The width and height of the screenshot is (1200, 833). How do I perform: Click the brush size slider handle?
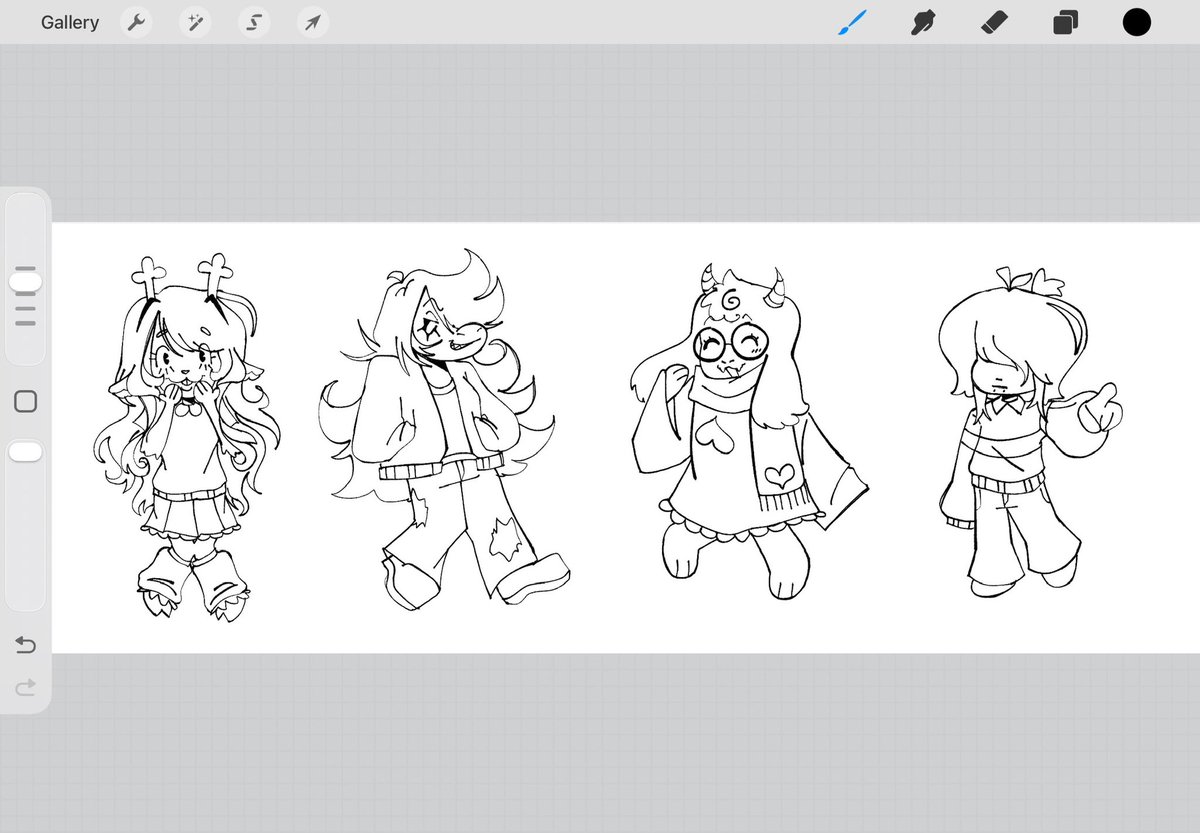[x=25, y=282]
